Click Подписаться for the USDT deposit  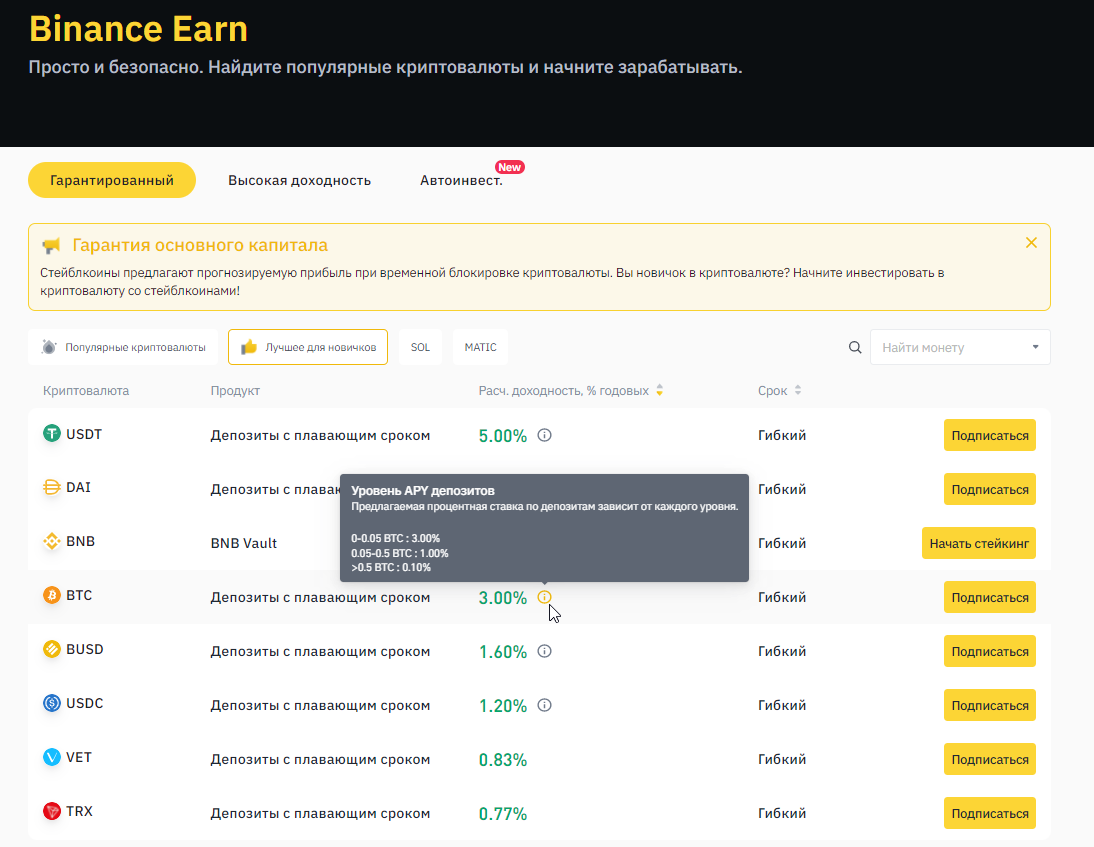tap(989, 435)
